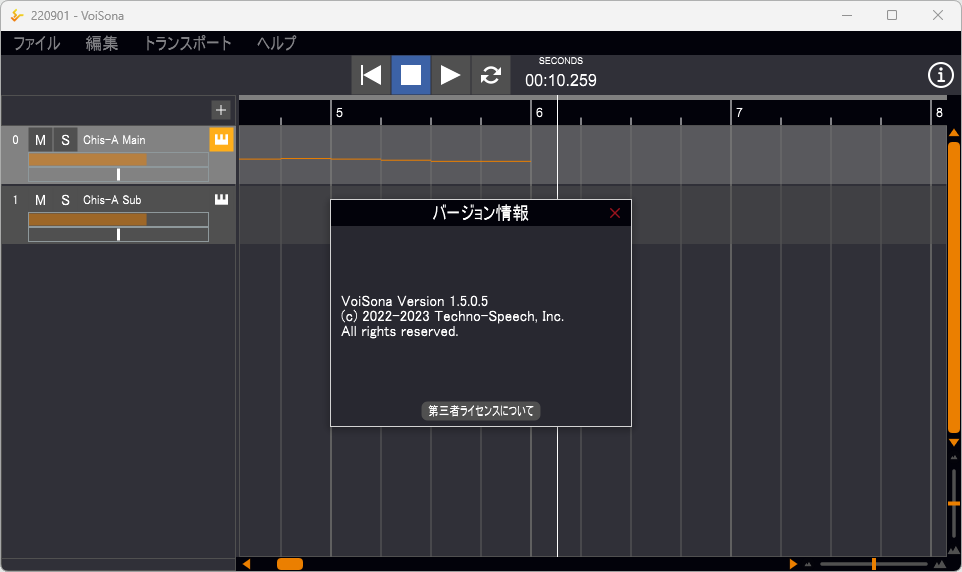The image size is (962, 572).
Task: Toggle loop playback icon
Action: pyautogui.click(x=490, y=75)
